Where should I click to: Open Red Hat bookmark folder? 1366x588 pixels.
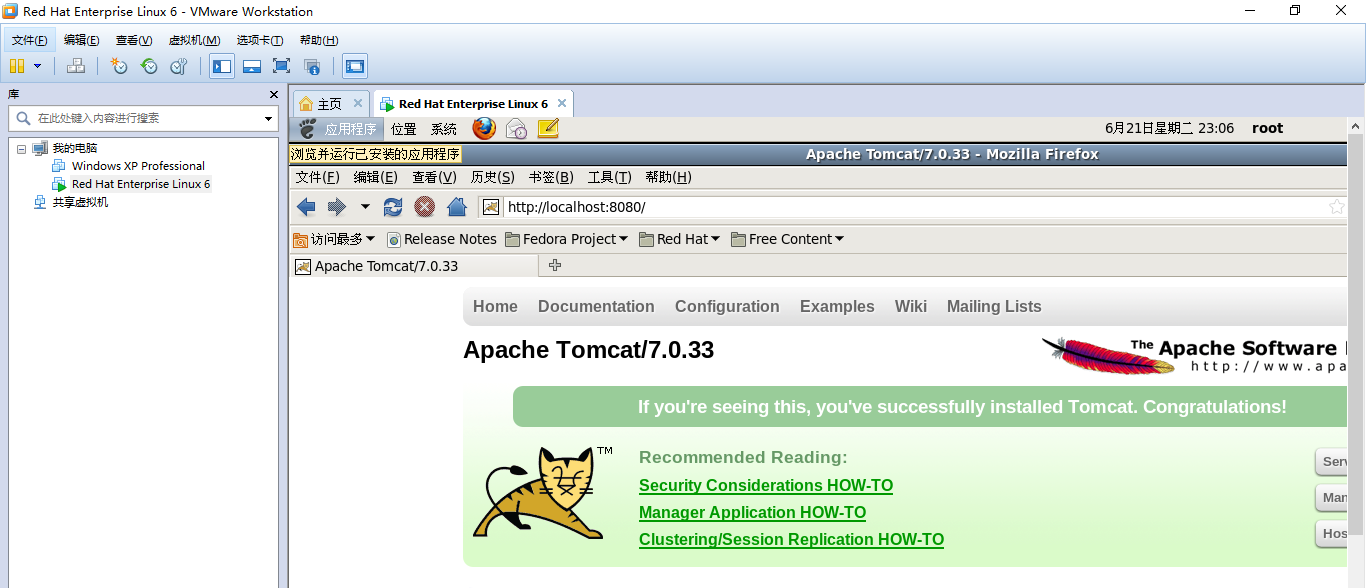(x=680, y=239)
